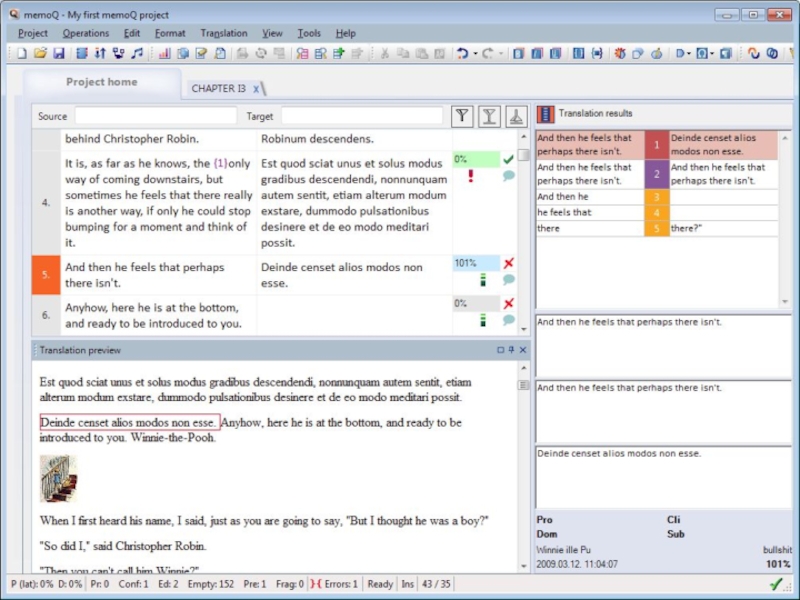Switch to the CHAPTER I3 tab
Image resolution: width=800 pixels, height=600 pixels.
pyautogui.click(x=218, y=89)
